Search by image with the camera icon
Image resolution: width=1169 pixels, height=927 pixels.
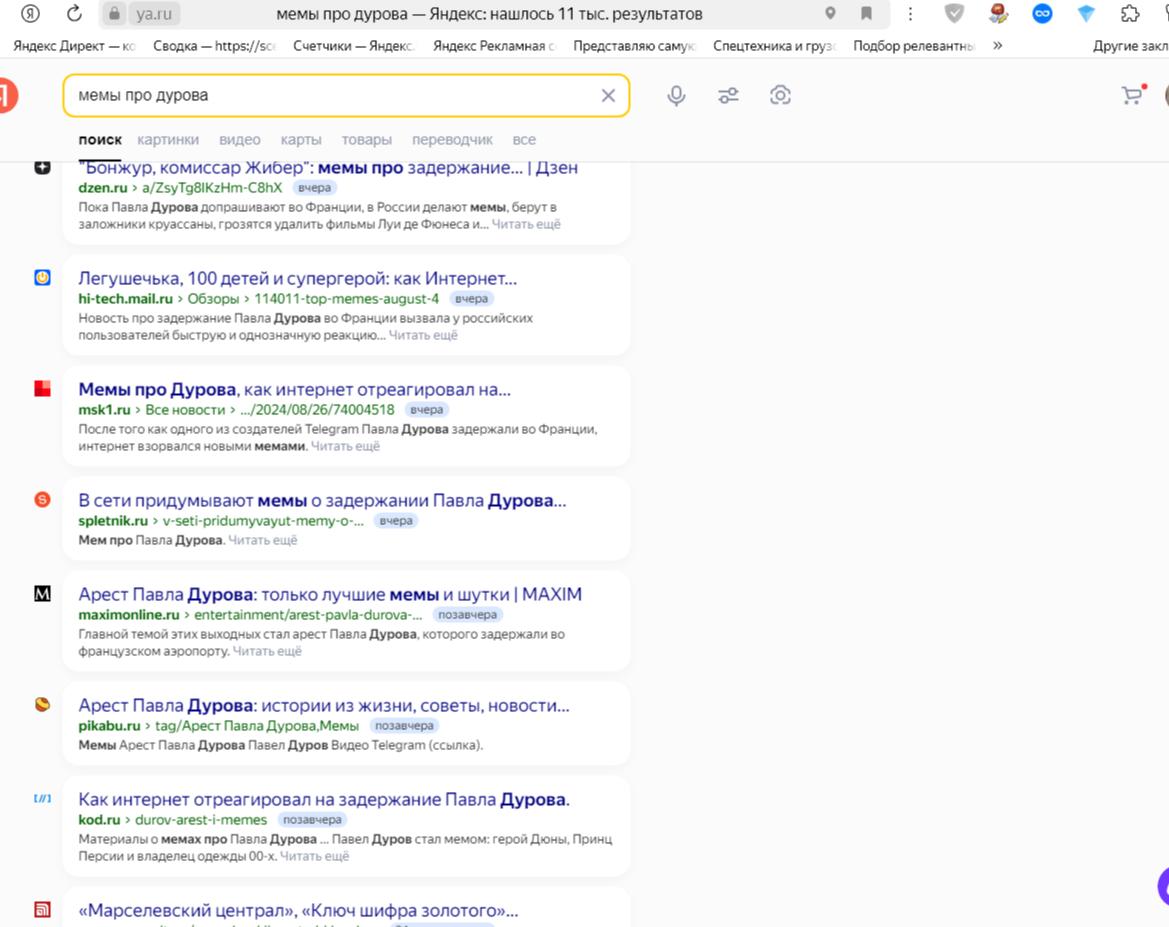780,95
